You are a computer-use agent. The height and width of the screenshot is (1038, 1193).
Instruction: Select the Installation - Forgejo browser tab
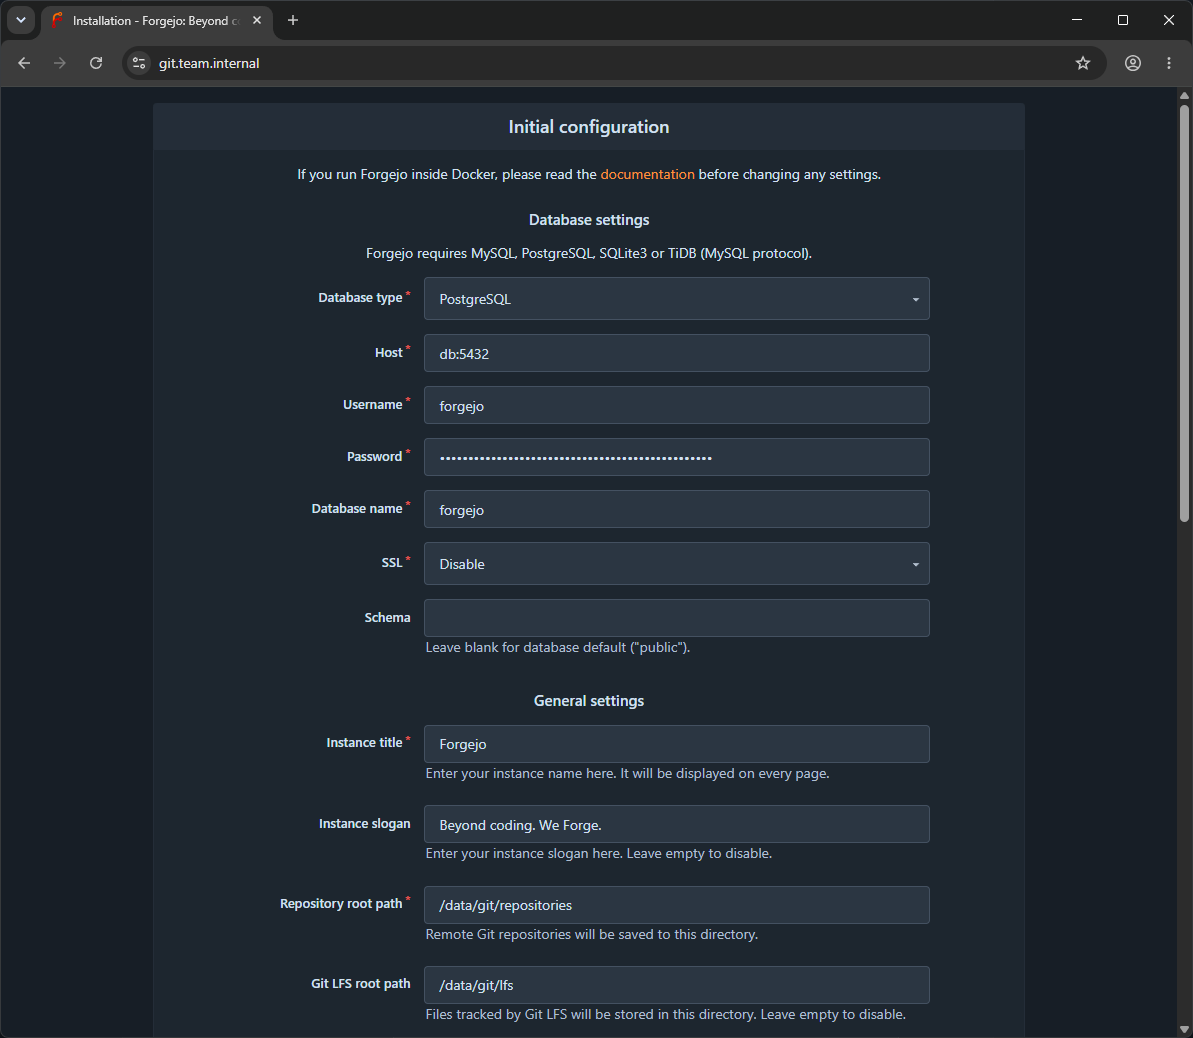point(157,21)
